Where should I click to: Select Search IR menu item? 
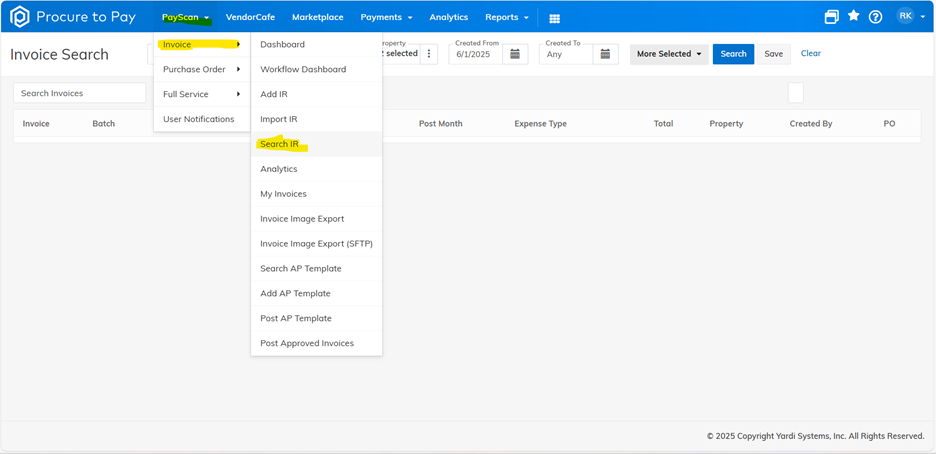point(316,144)
